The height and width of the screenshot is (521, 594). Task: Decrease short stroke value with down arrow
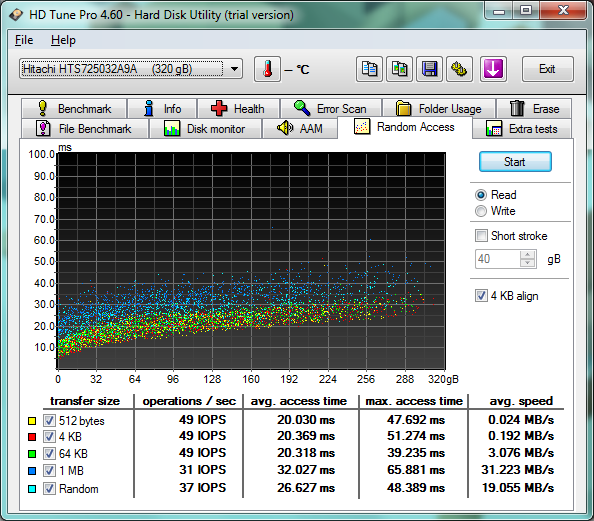pos(527,263)
